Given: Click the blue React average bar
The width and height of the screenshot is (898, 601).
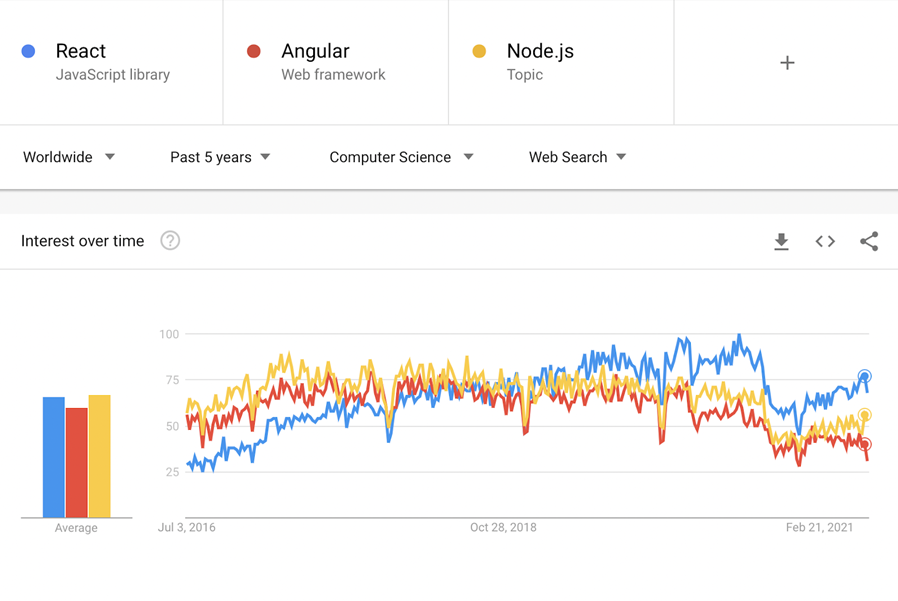Looking at the screenshot, I should [x=54, y=457].
